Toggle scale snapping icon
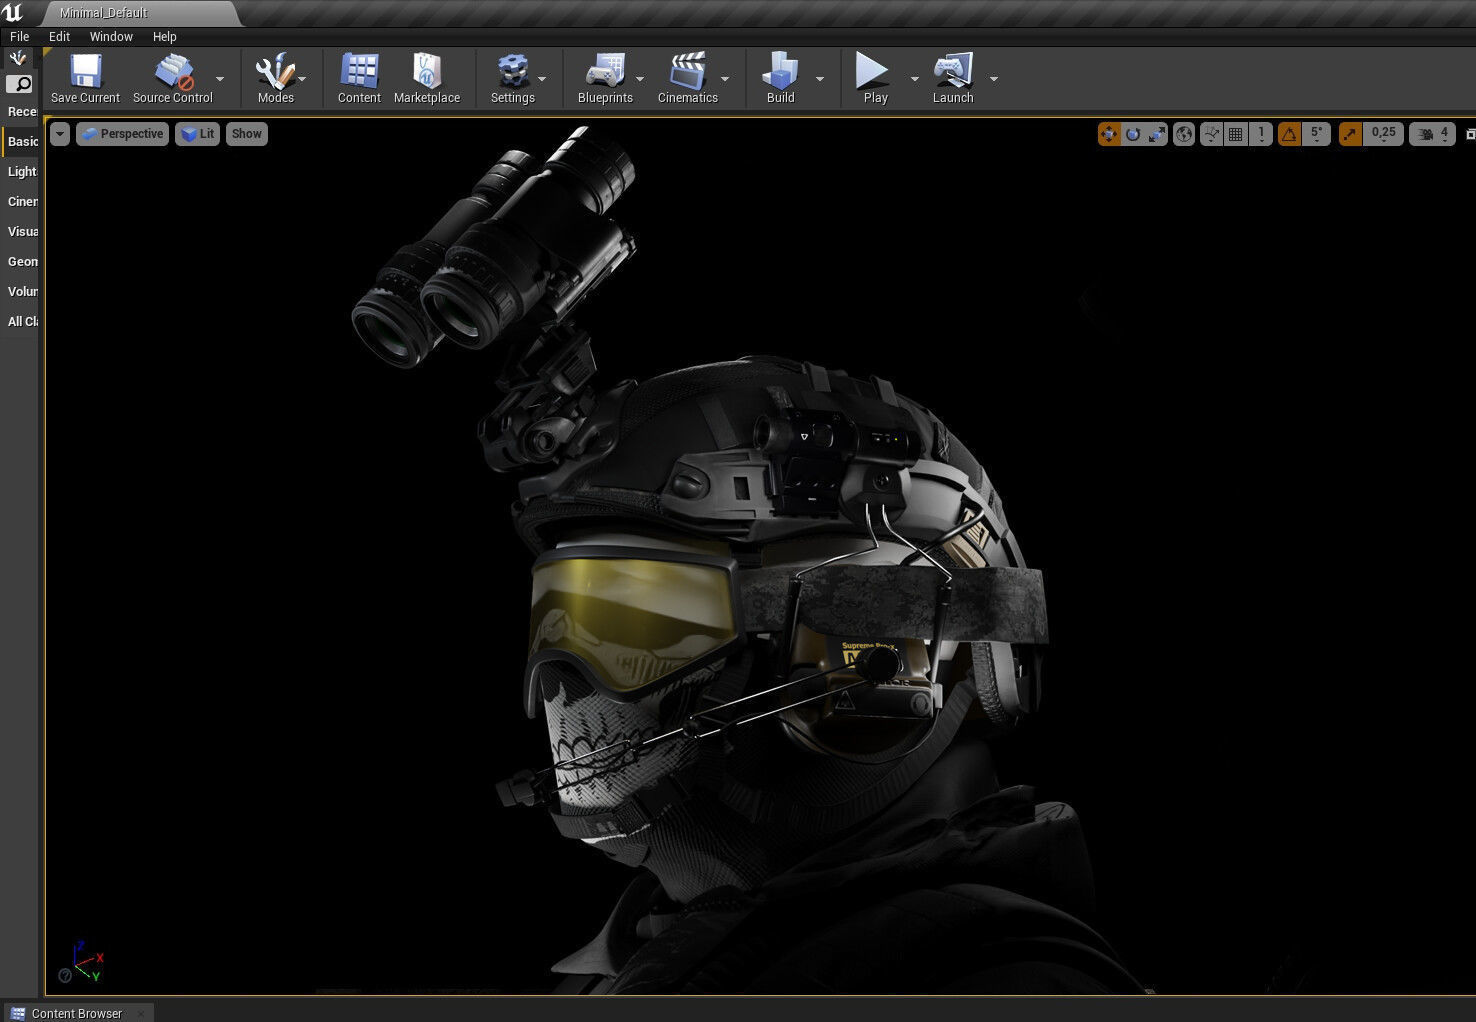 [1350, 134]
